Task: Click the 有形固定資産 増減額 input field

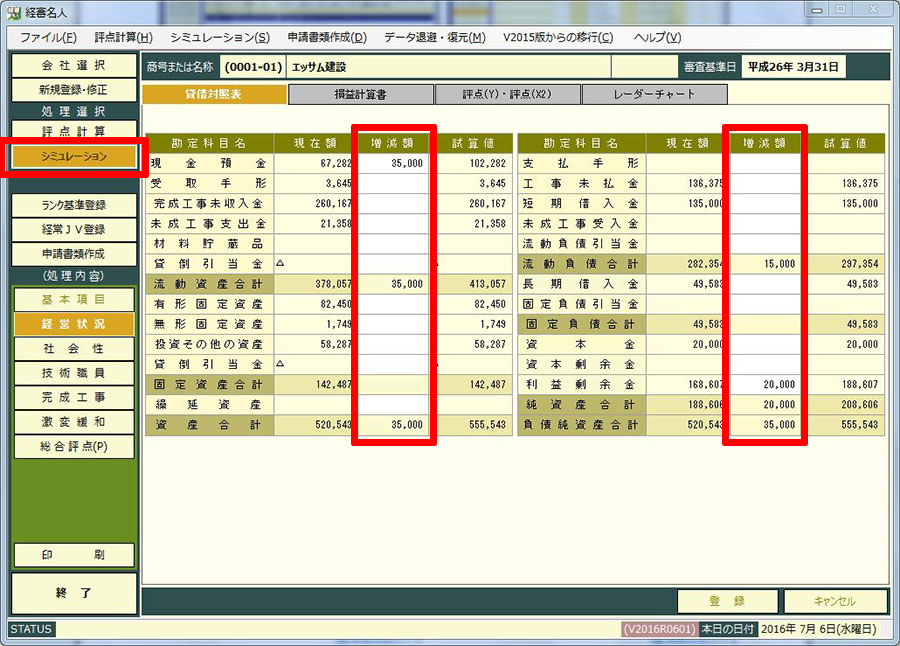Action: [392, 304]
